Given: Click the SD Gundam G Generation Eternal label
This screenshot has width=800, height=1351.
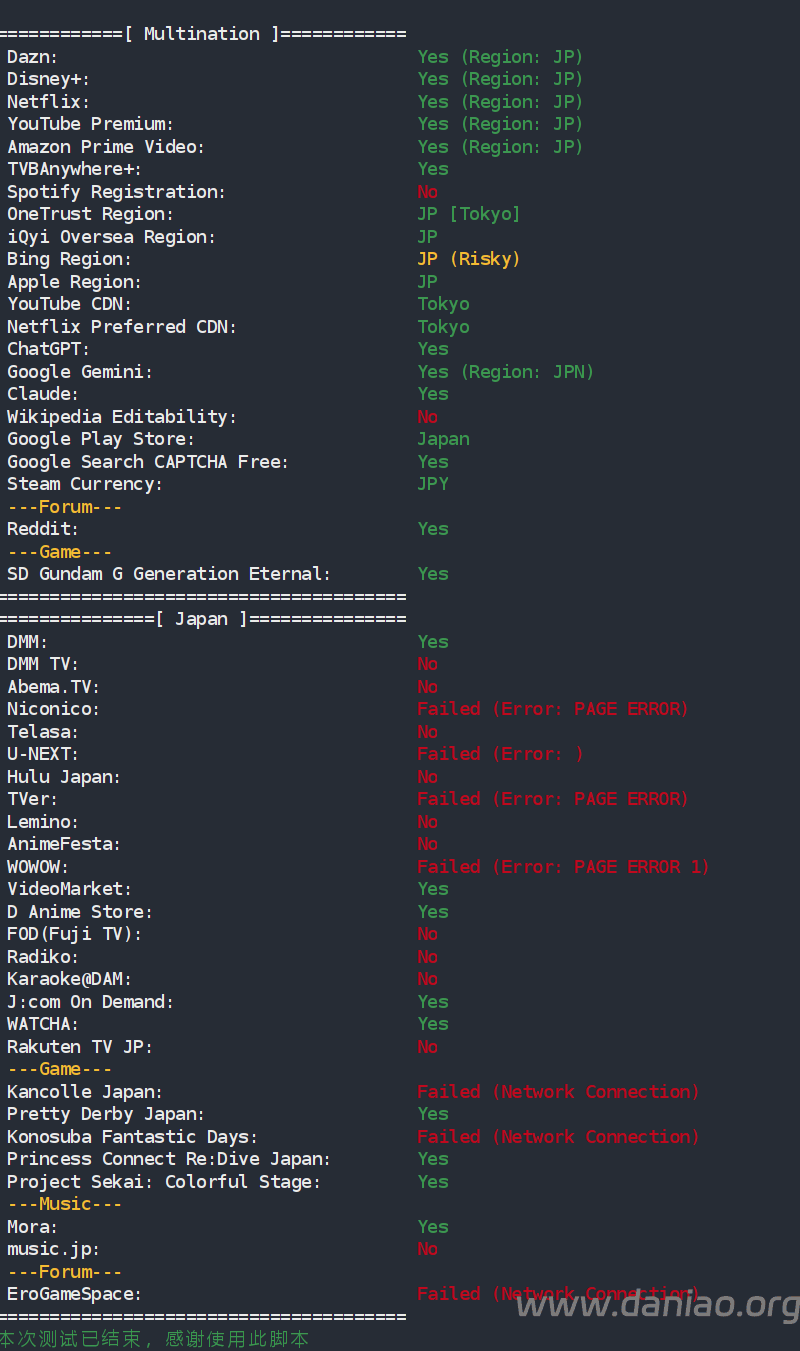Looking at the screenshot, I should (x=169, y=574).
